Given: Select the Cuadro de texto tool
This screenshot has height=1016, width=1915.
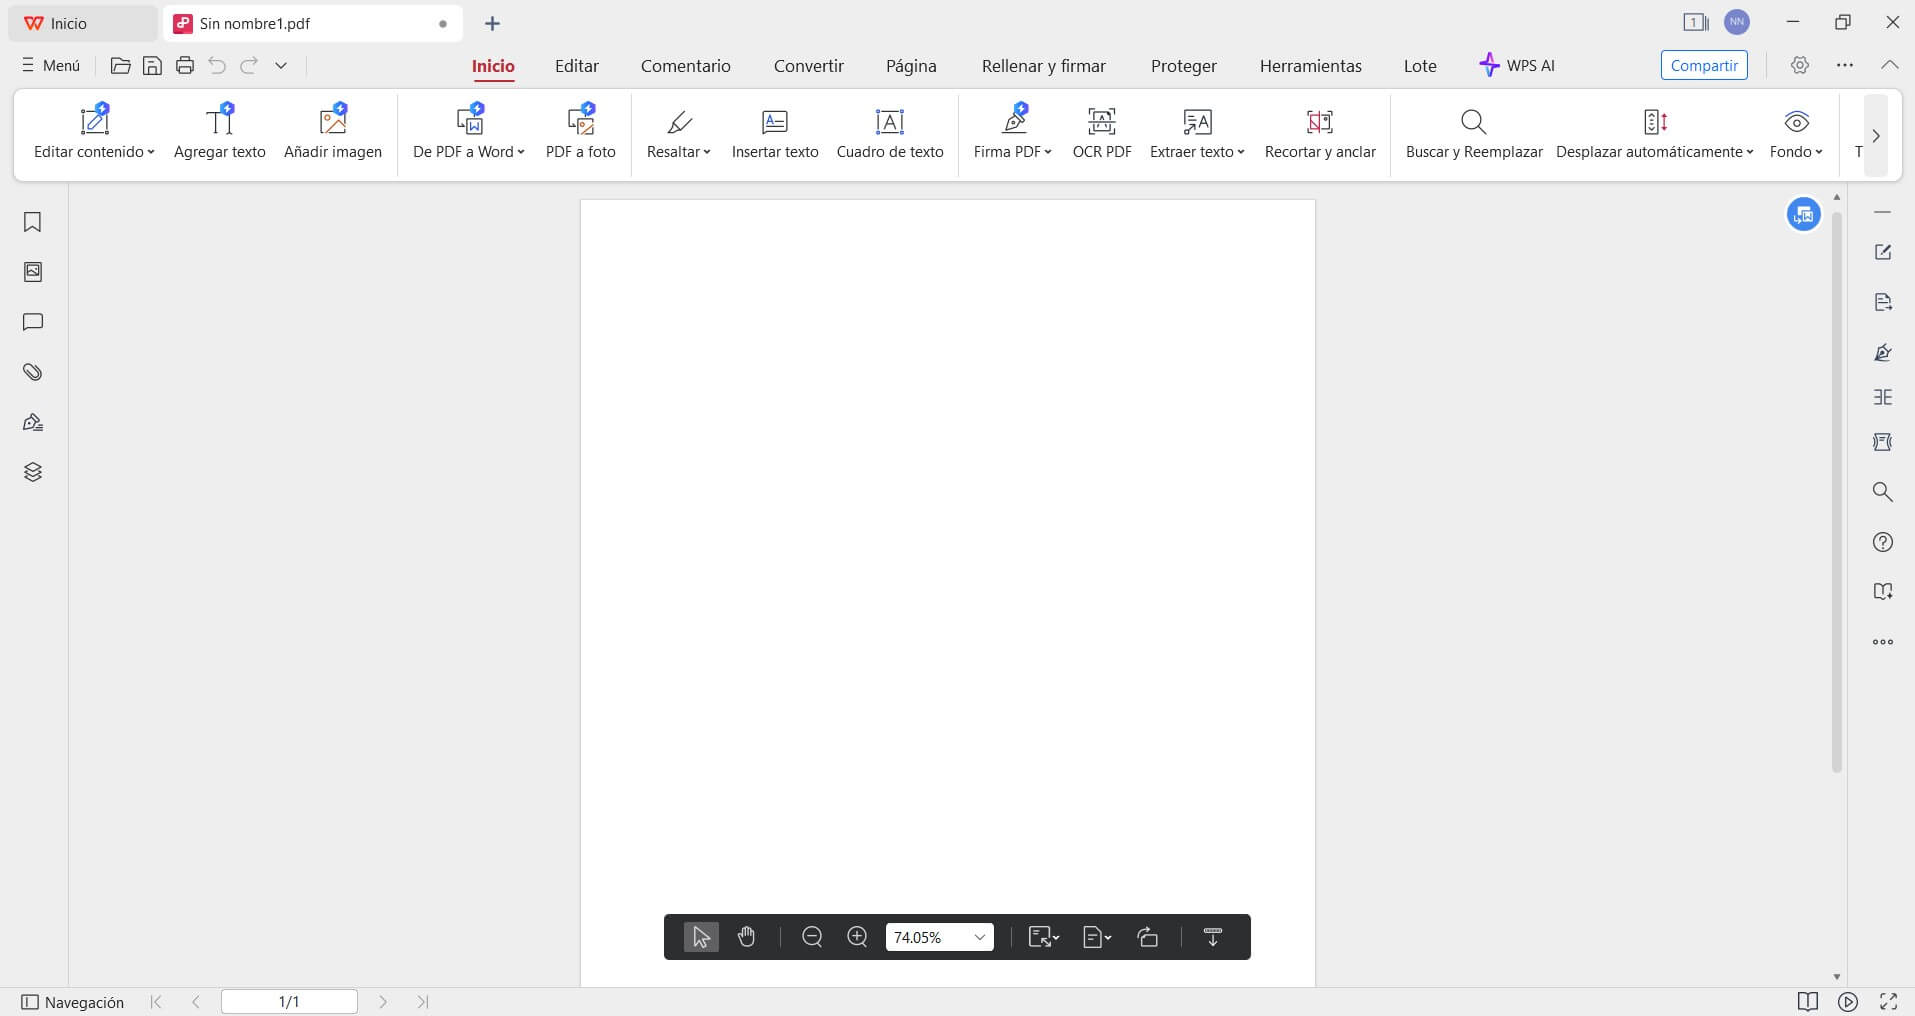Looking at the screenshot, I should [x=890, y=133].
